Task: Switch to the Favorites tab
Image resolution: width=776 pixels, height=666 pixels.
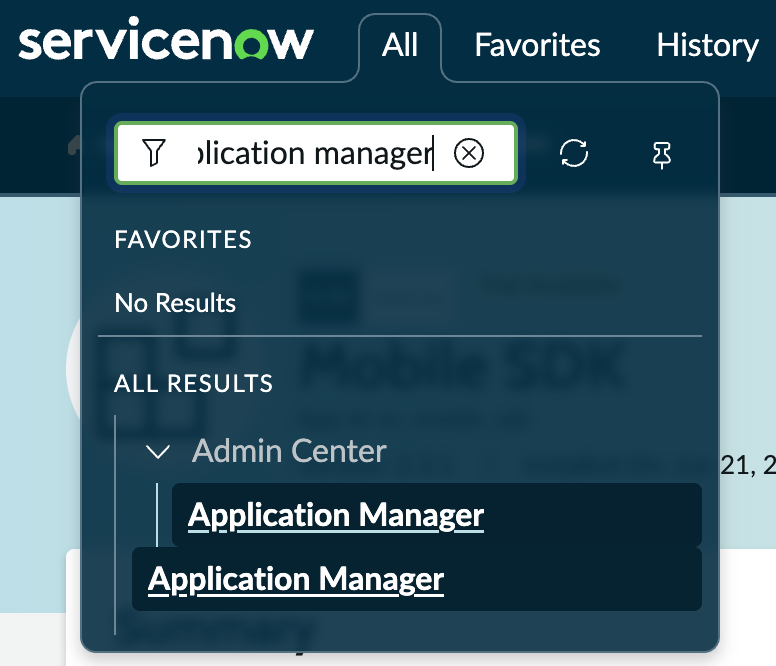Action: point(537,46)
